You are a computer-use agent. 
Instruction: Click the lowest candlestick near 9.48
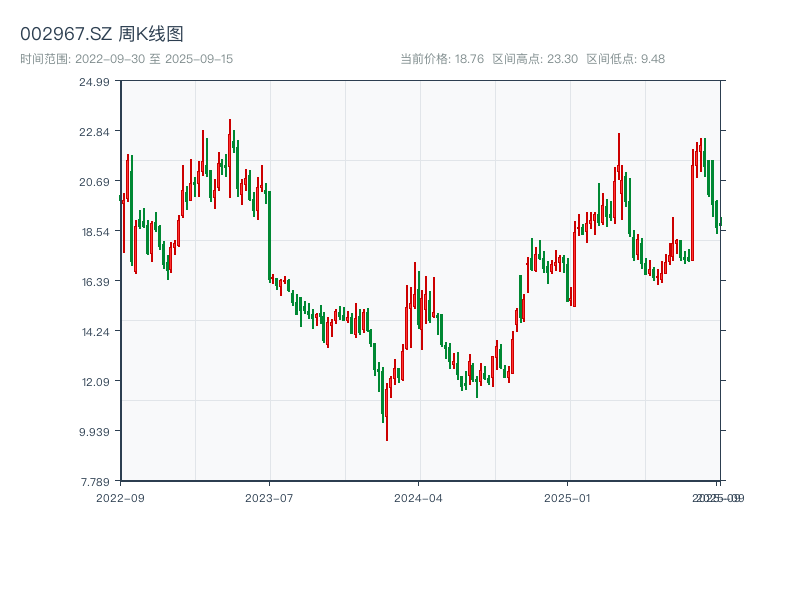point(386,418)
